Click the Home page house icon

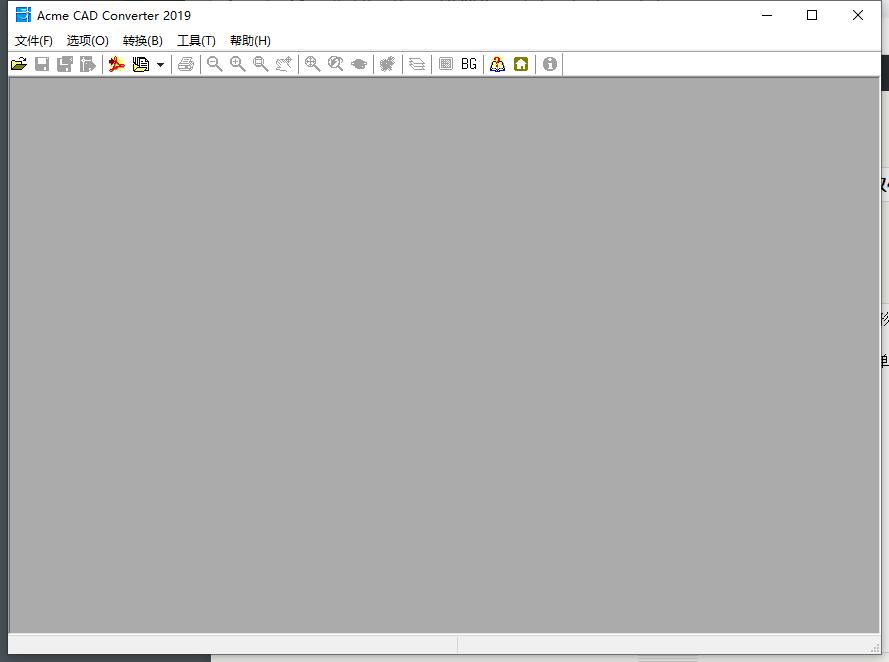coord(521,64)
